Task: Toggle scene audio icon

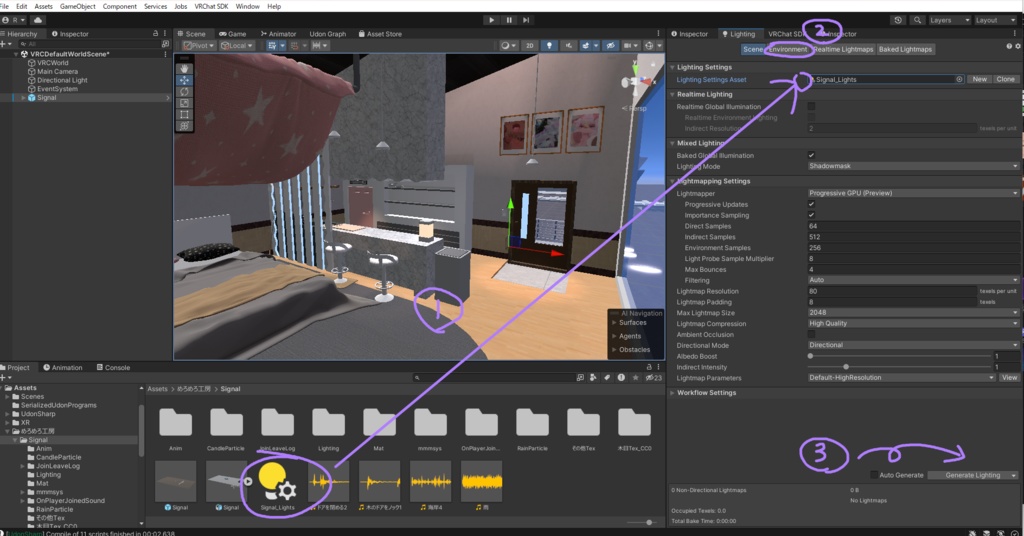Action: point(568,46)
